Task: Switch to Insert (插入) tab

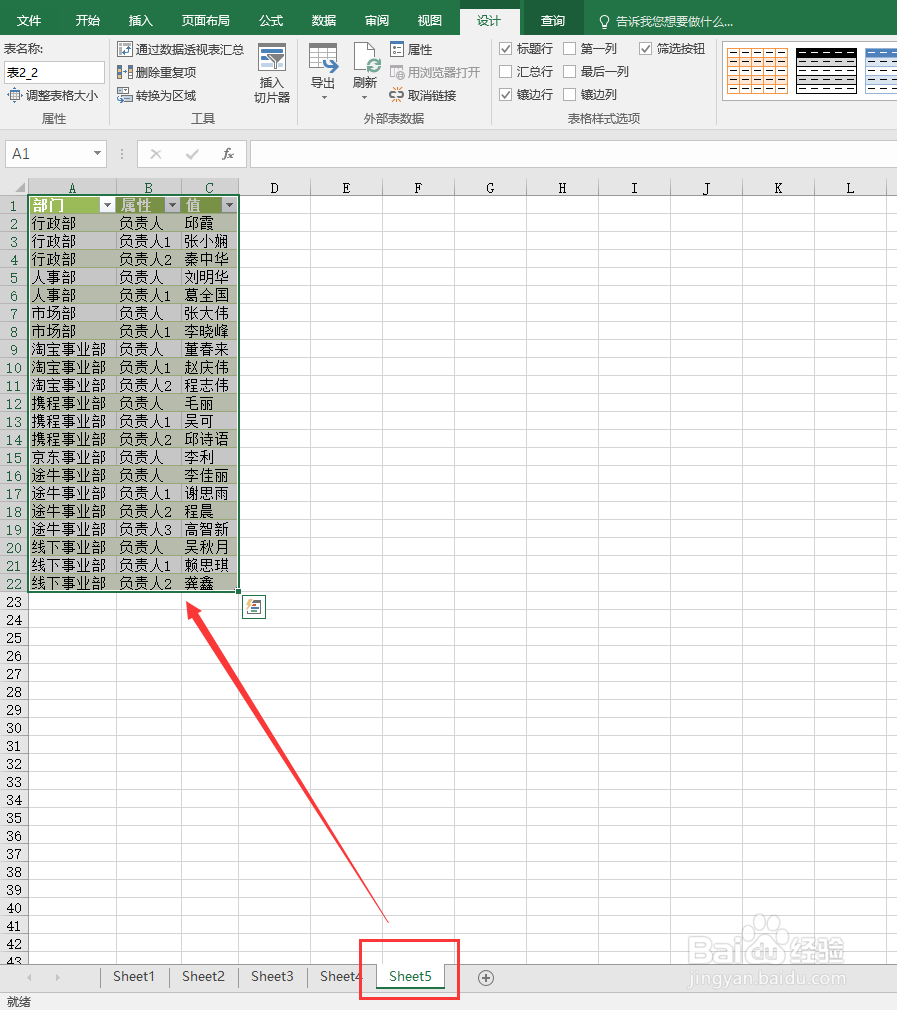Action: tap(140, 21)
